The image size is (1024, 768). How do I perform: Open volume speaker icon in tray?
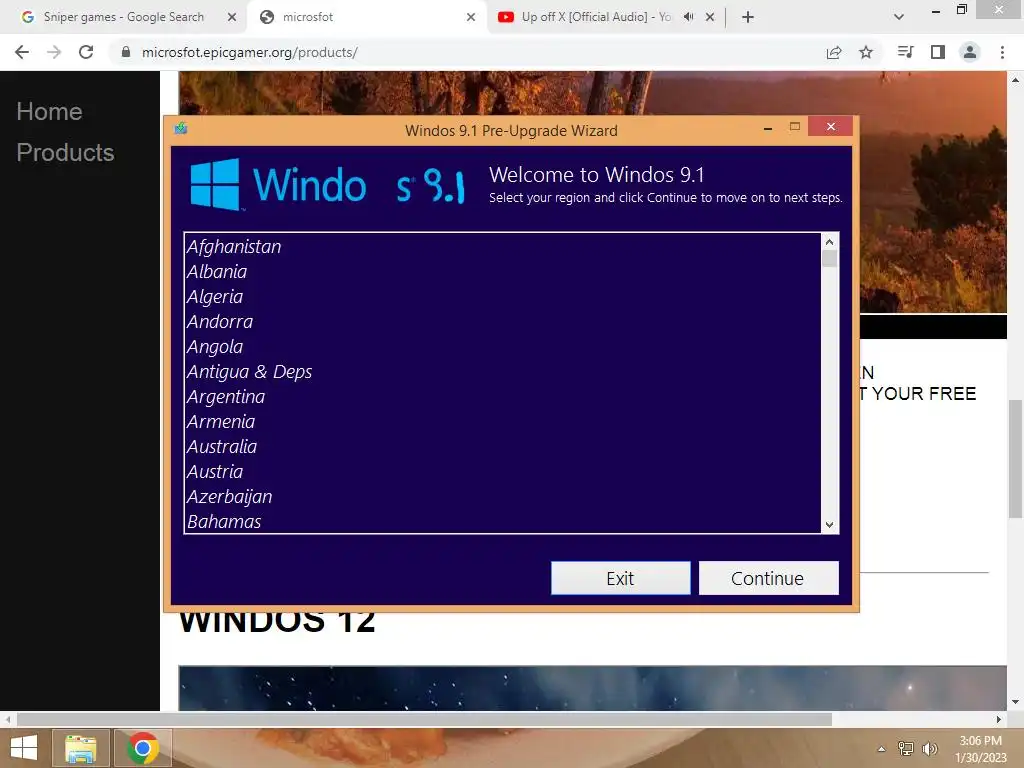[930, 749]
